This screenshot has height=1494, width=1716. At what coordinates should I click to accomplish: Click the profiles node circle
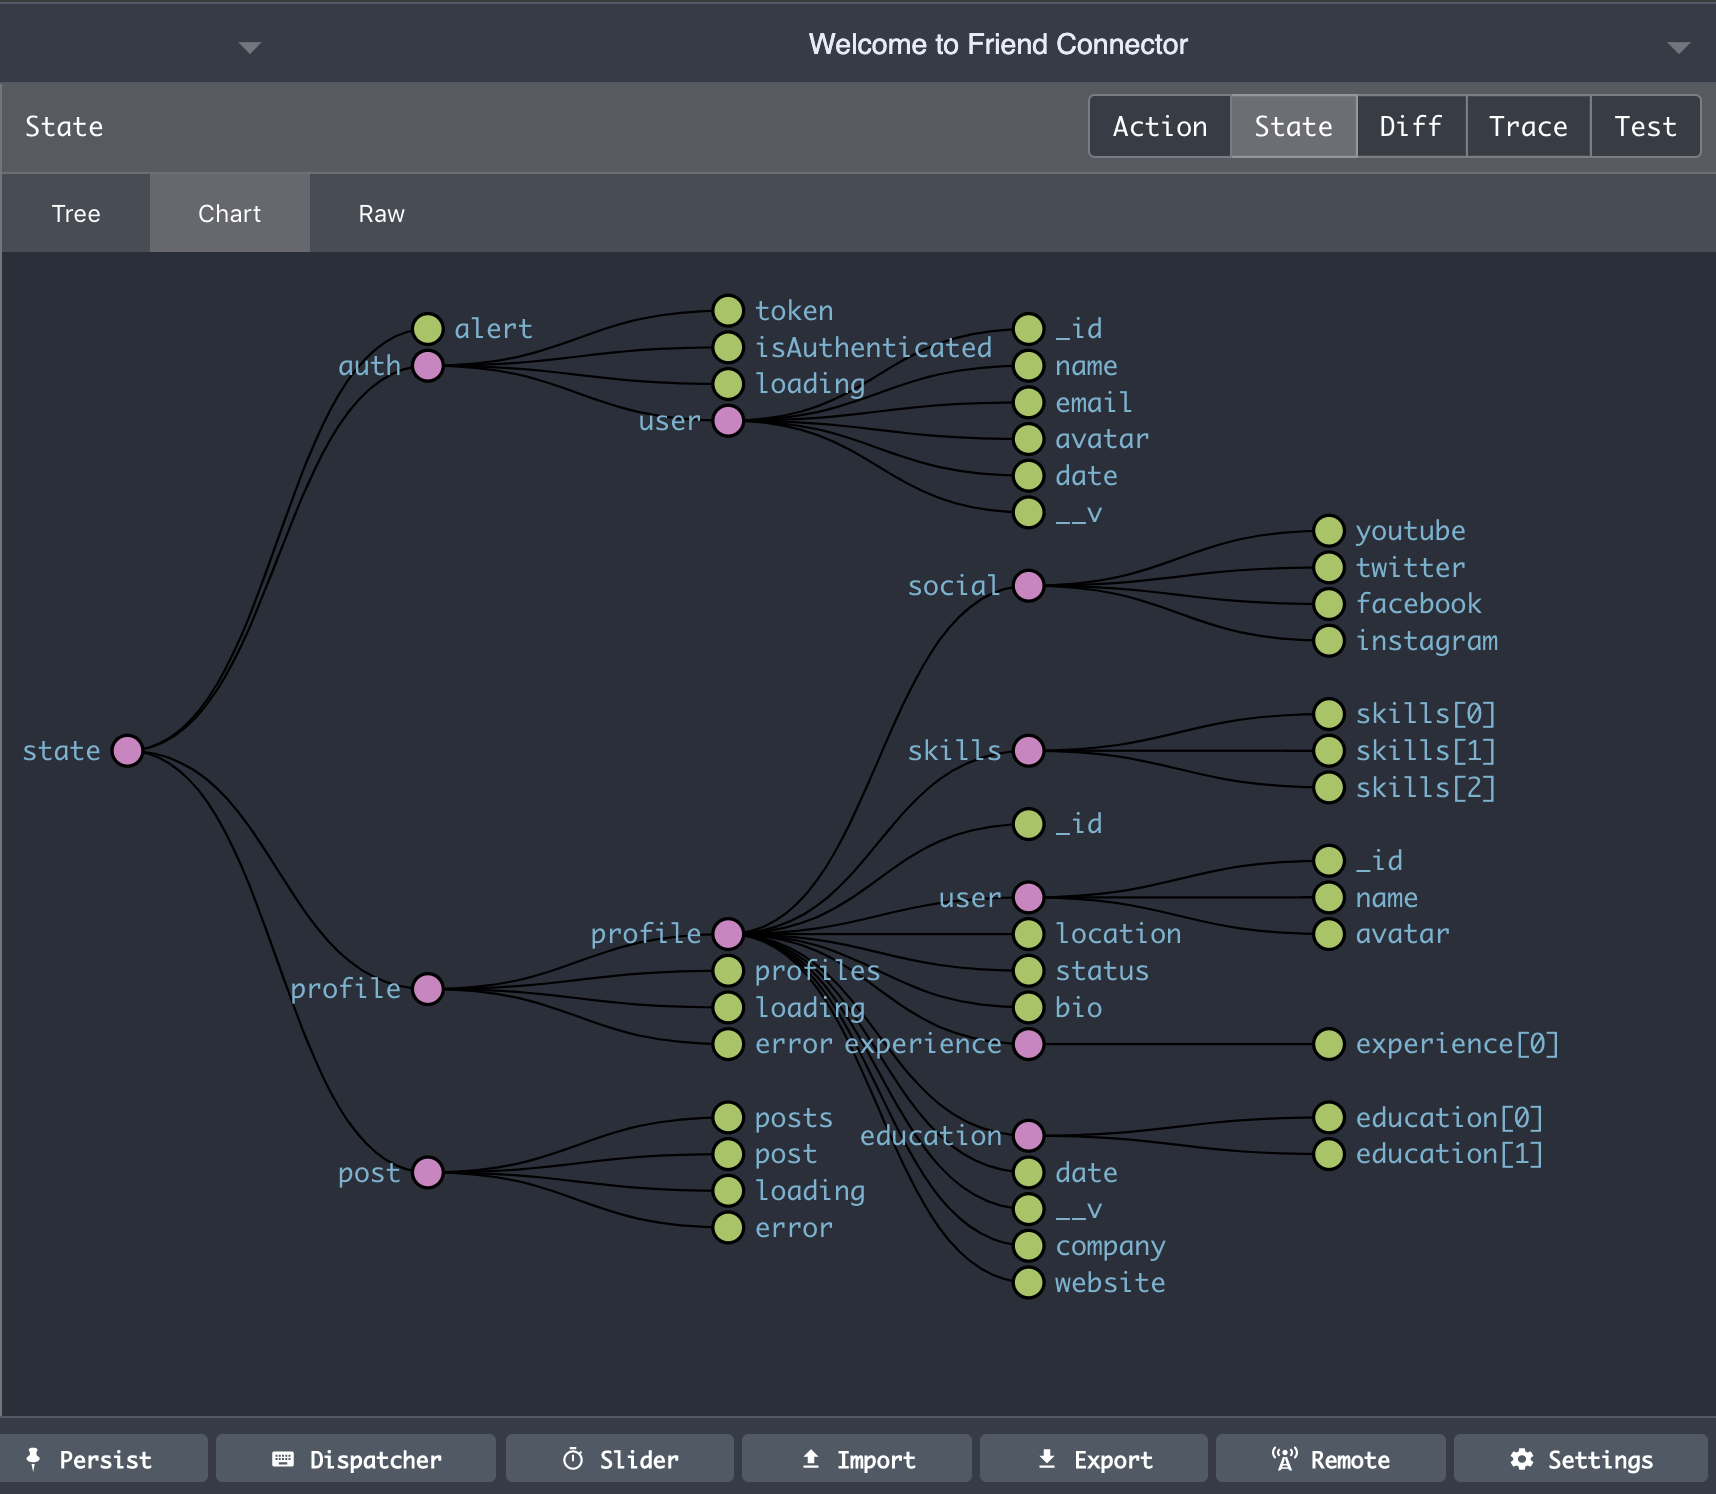coord(728,970)
